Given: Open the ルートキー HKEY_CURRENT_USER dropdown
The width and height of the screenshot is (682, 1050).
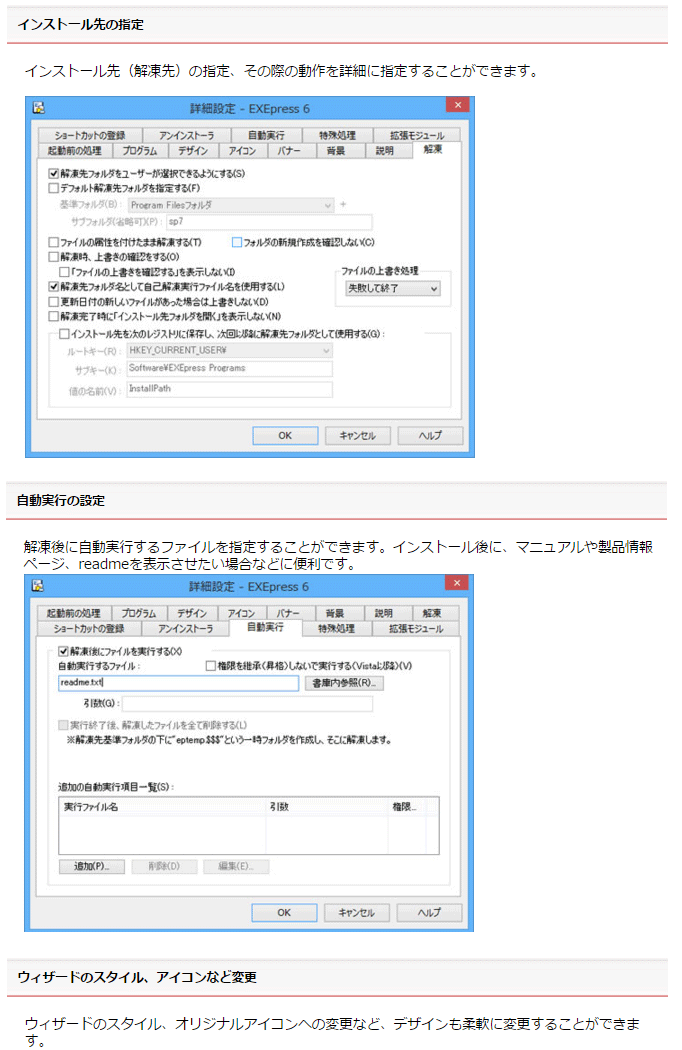Looking at the screenshot, I should [x=230, y=350].
